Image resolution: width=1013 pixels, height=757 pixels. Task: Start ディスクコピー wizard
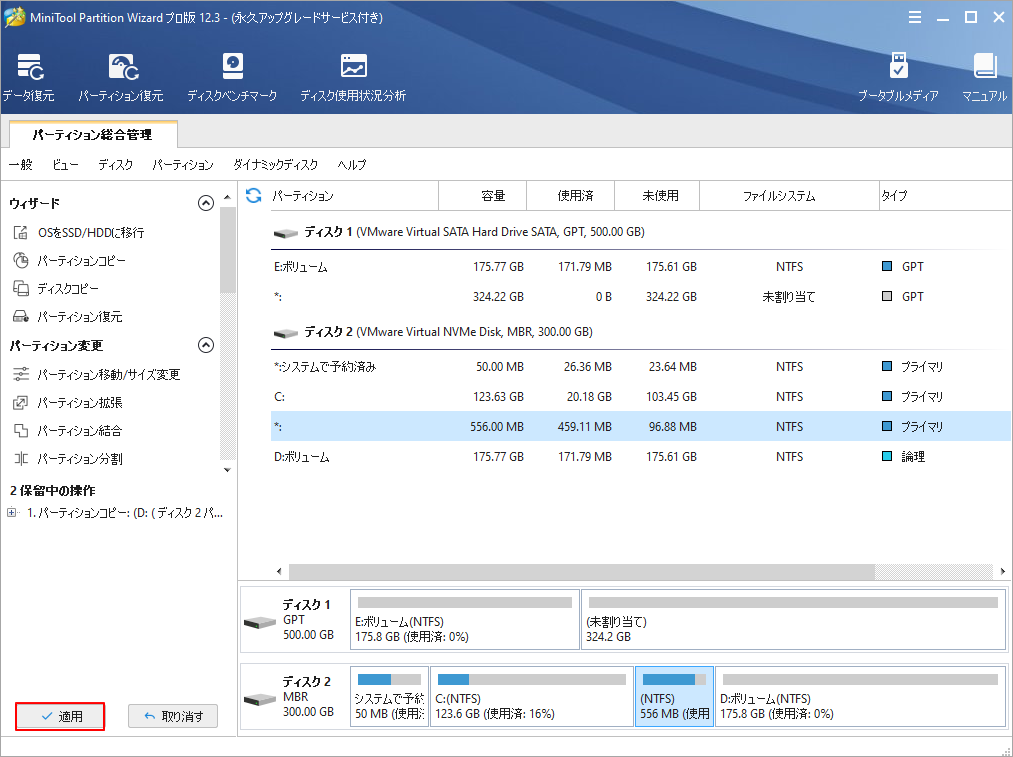pyautogui.click(x=56, y=288)
